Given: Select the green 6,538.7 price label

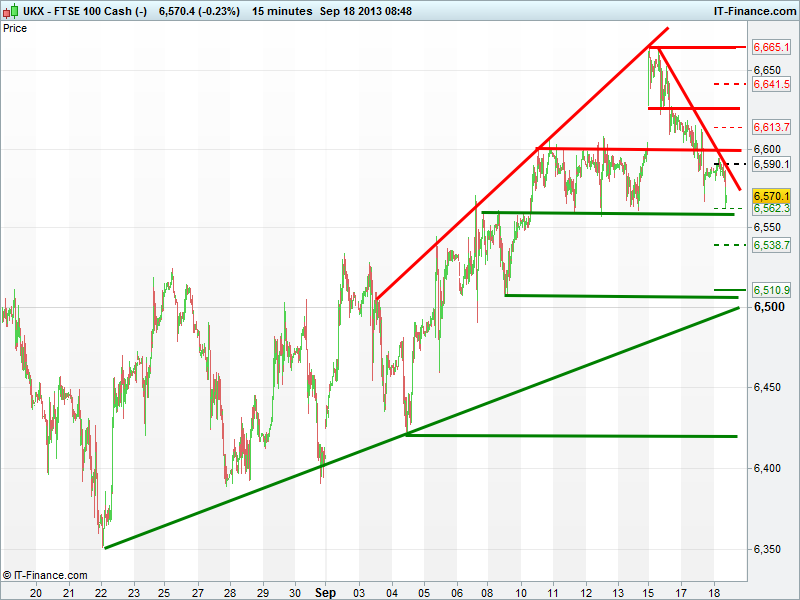Looking at the screenshot, I should (x=771, y=245).
